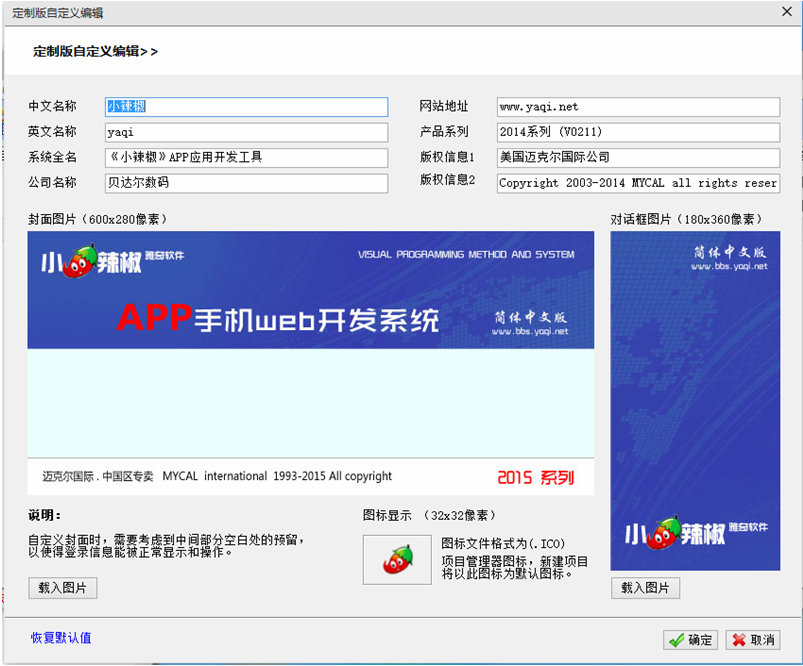
Task: Click the 版权信息2 label
Action: [x=448, y=180]
